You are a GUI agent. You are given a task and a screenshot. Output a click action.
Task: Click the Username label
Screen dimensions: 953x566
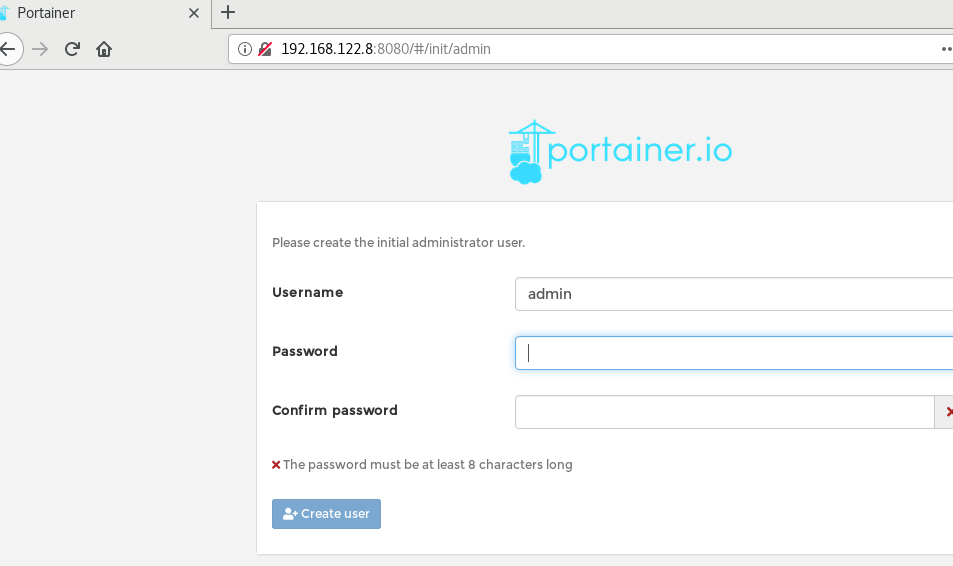(308, 292)
